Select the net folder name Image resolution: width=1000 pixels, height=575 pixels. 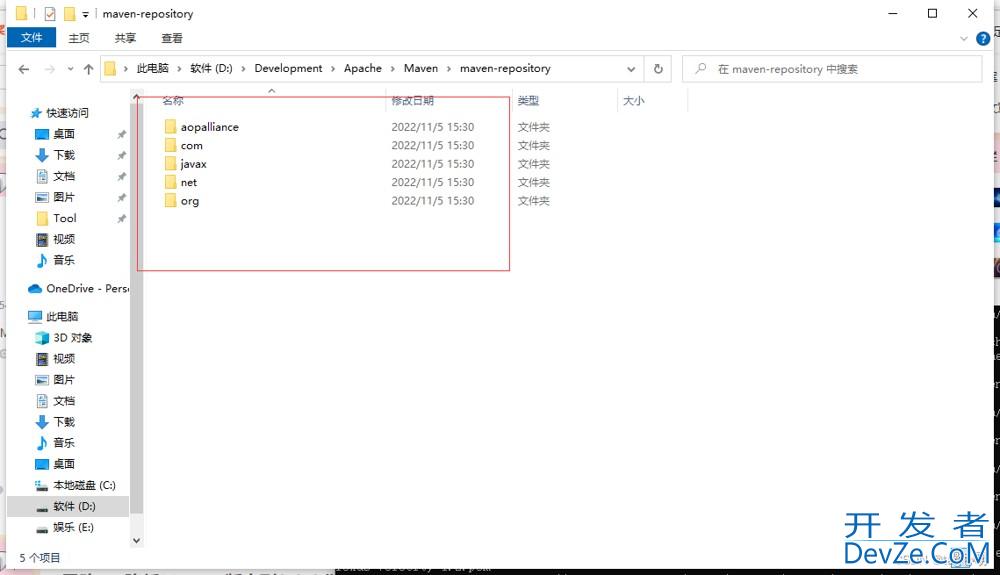189,182
